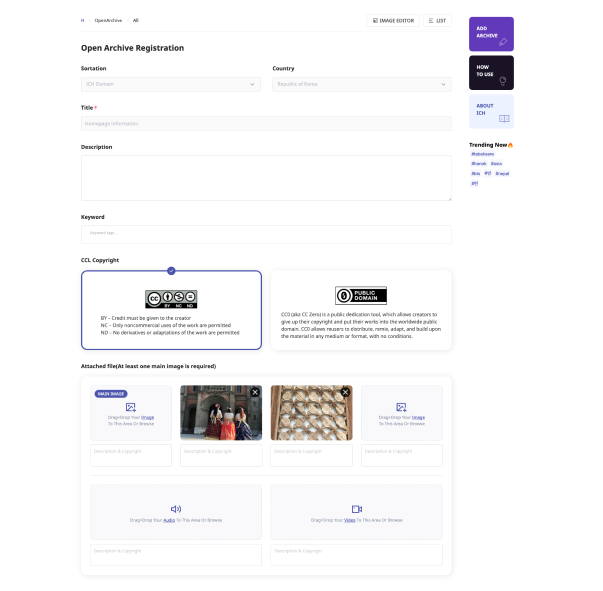Click the open book icon on About ICH

tap(504, 118)
